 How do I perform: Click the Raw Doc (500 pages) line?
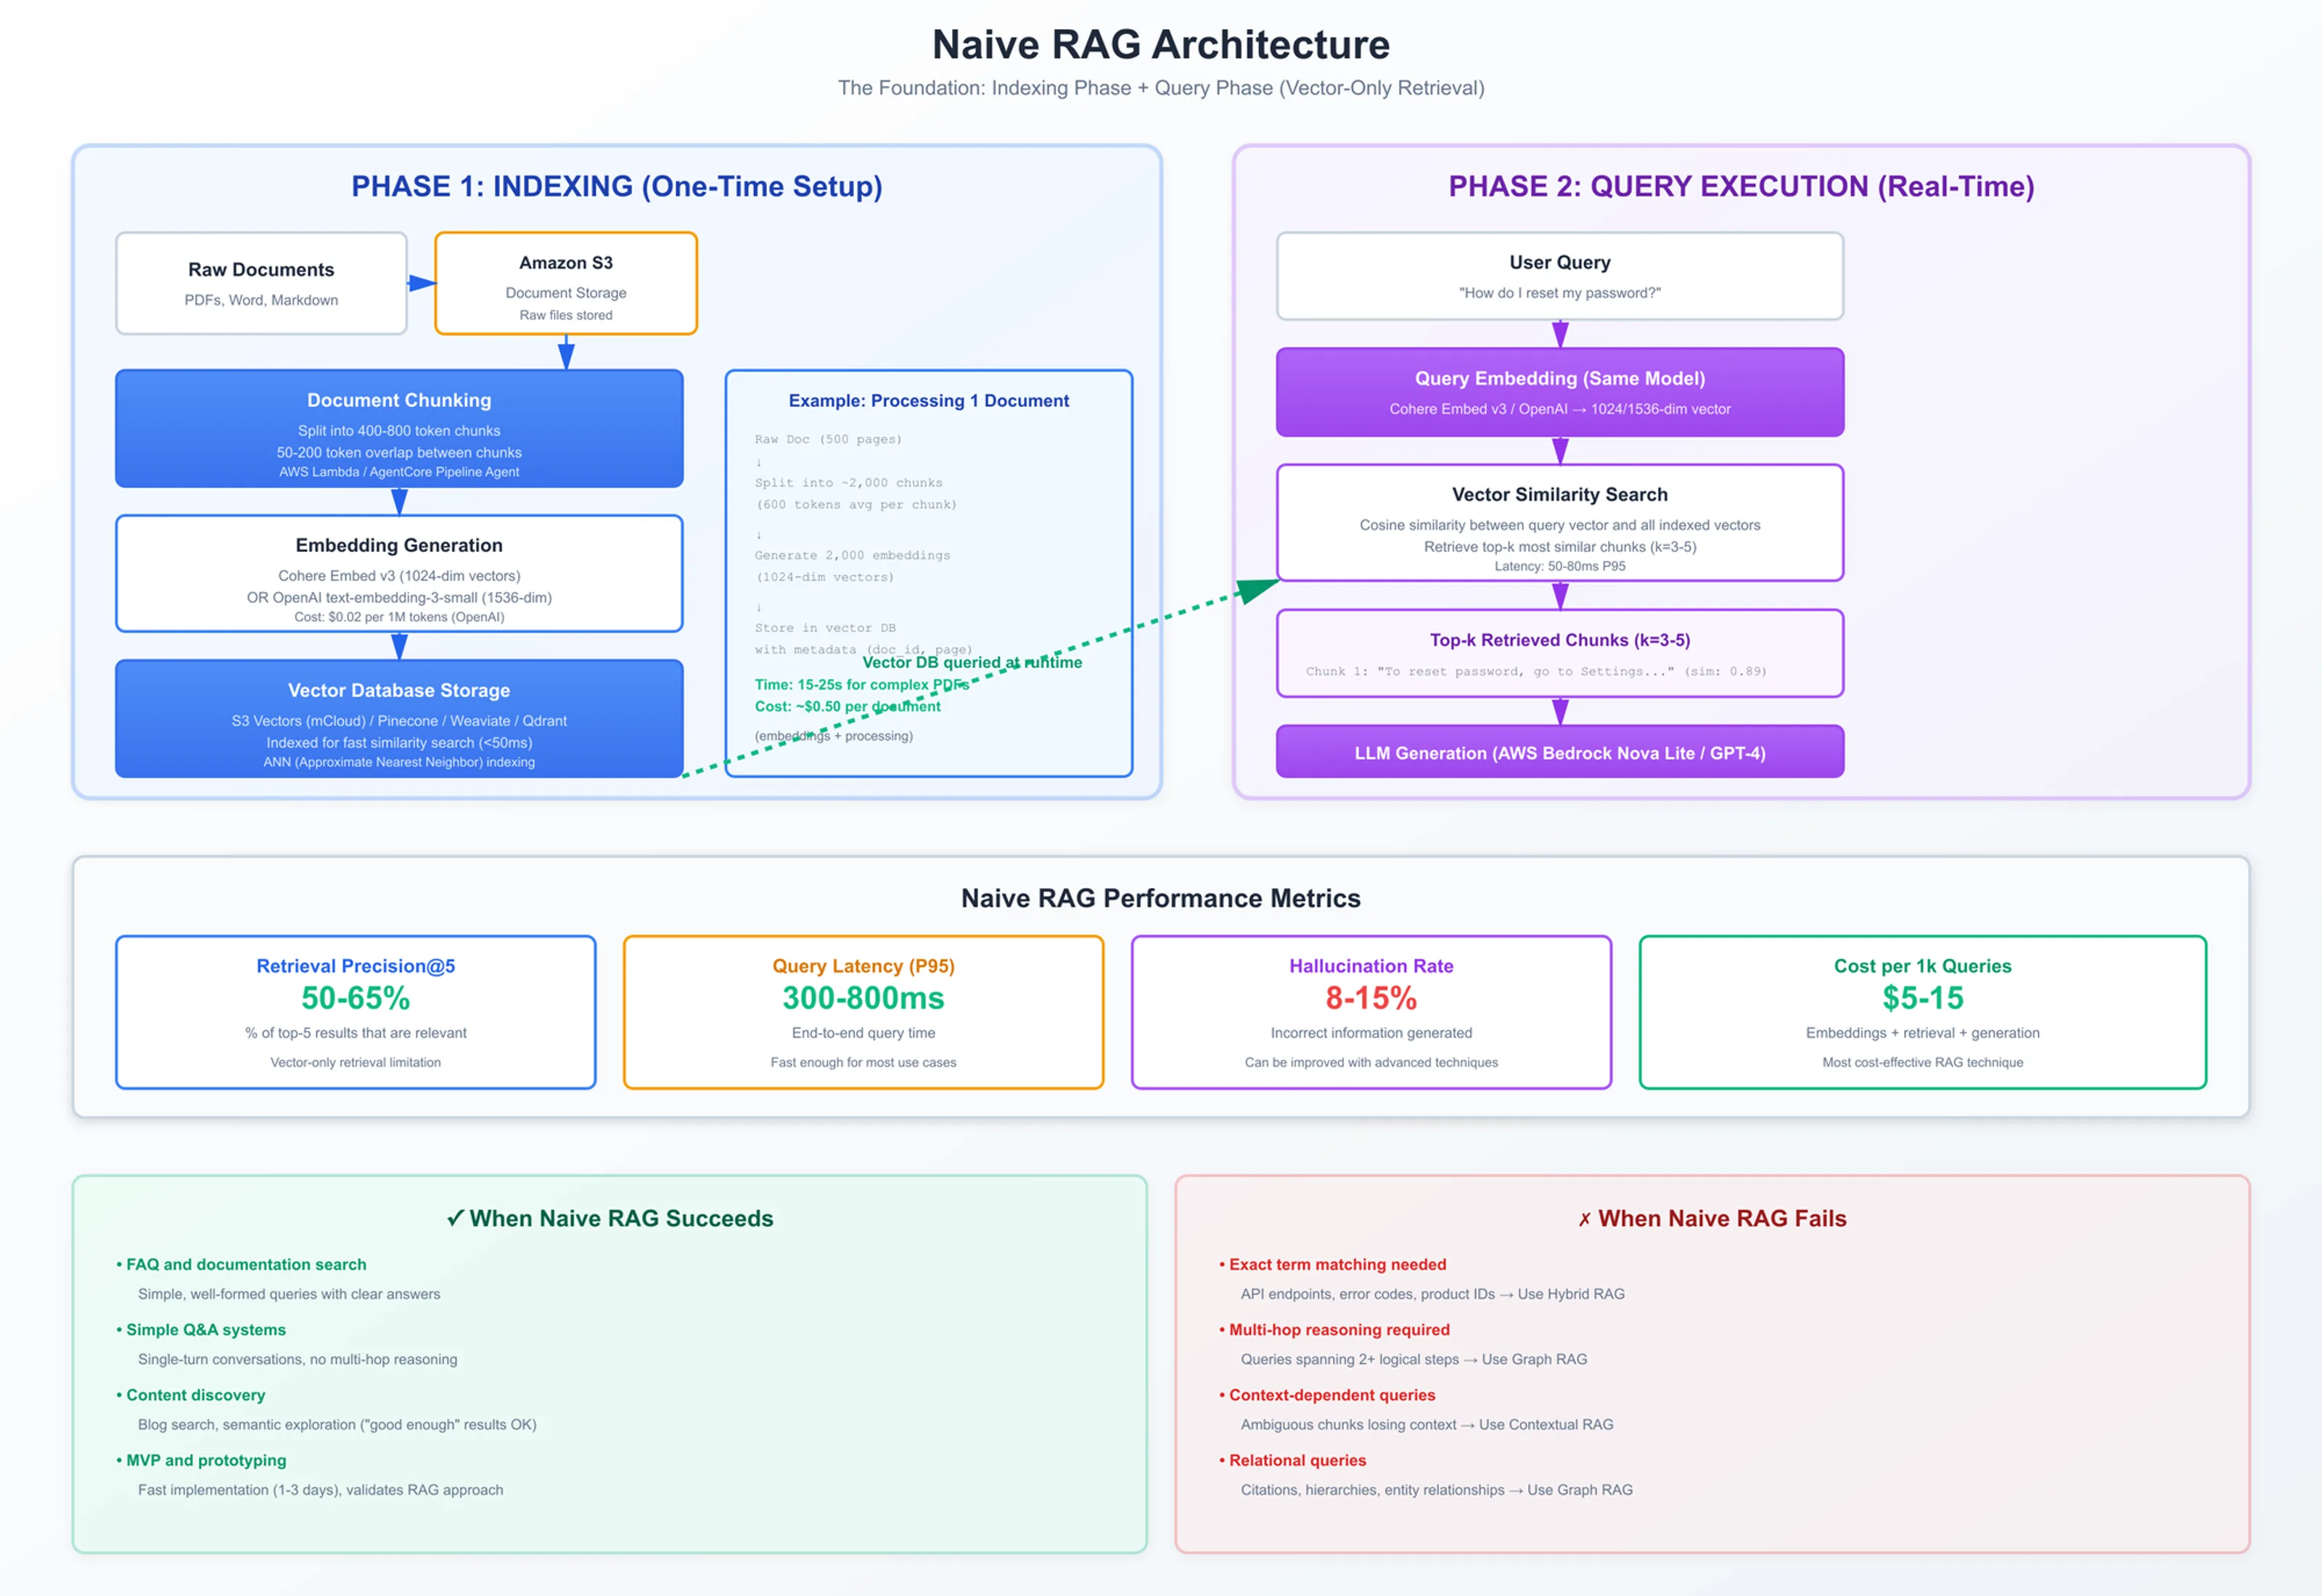(x=828, y=439)
